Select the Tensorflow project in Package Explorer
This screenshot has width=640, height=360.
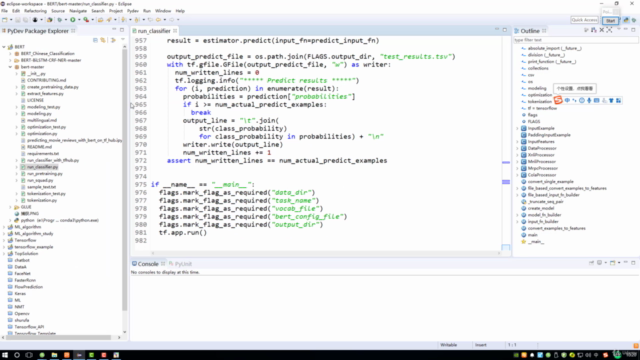click(x=25, y=240)
